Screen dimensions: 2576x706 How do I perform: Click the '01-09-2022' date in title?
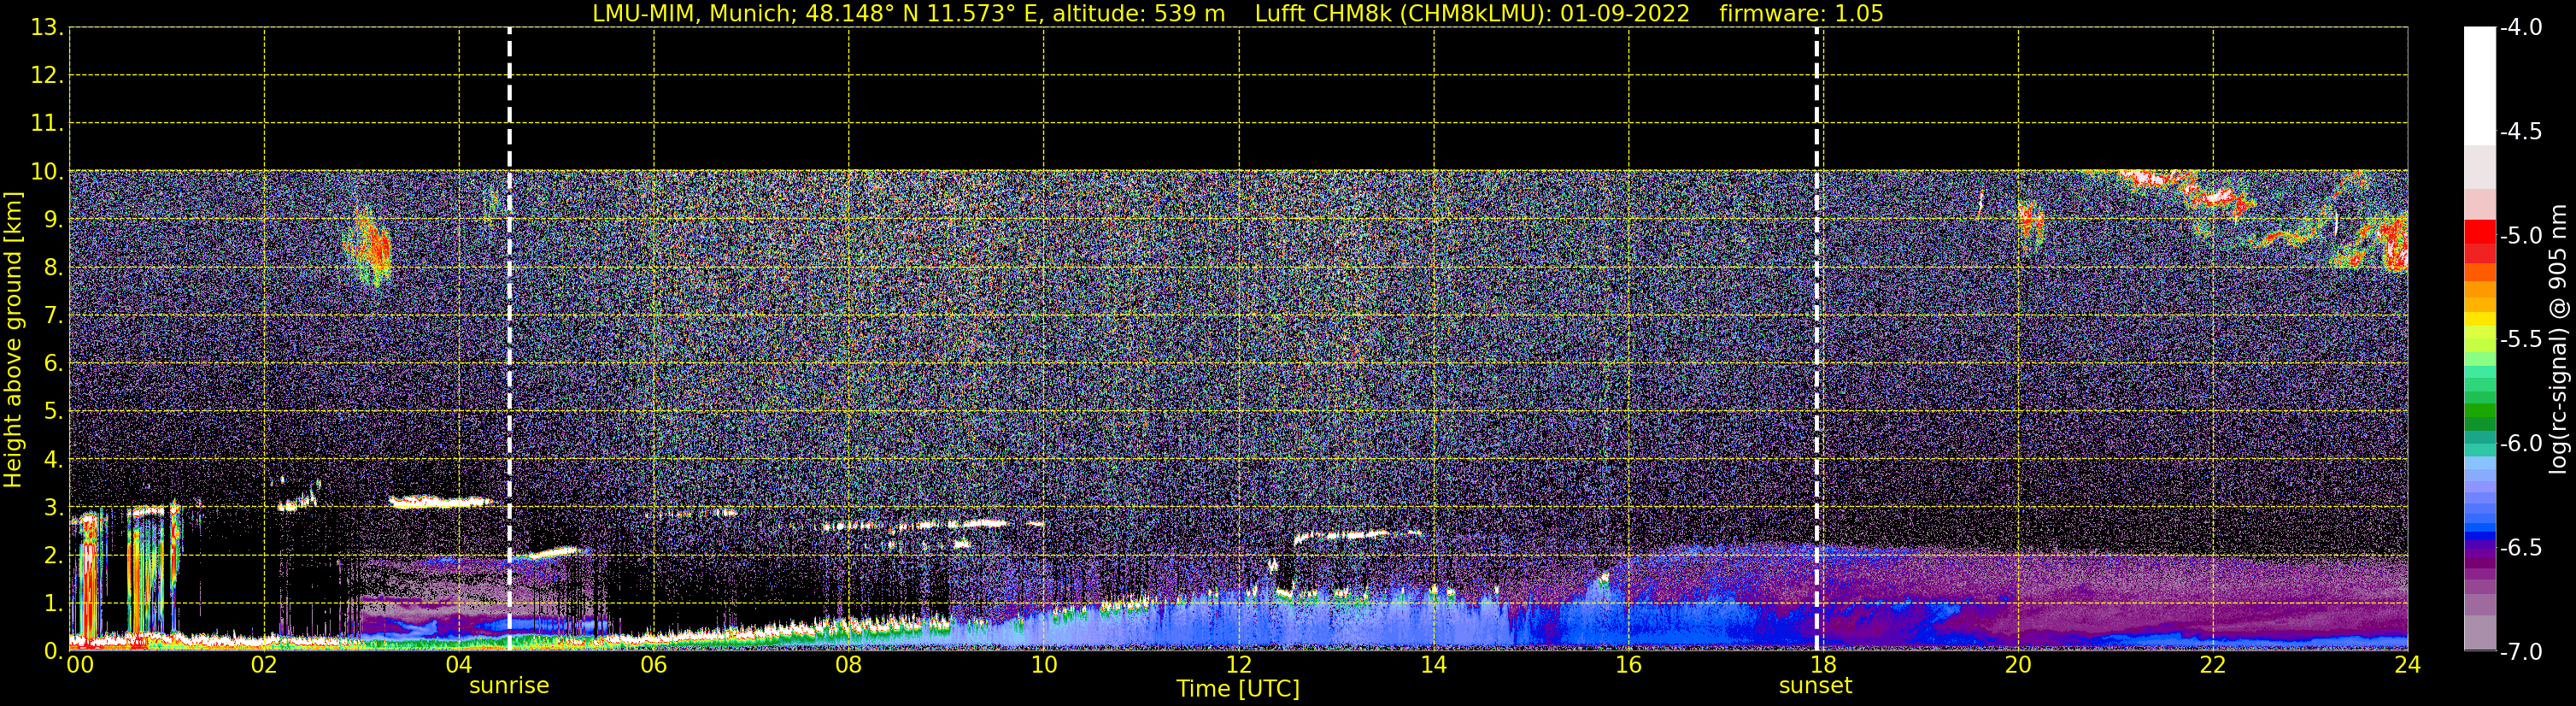coord(1625,14)
